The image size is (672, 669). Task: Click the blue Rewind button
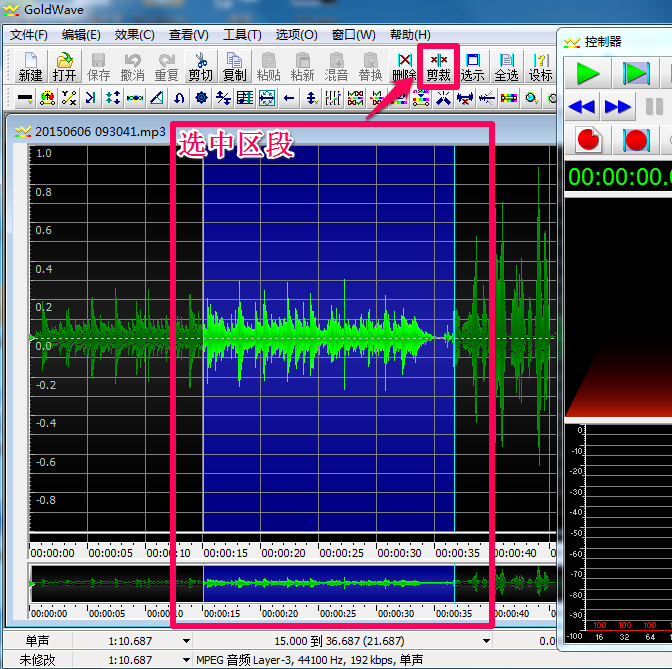[x=582, y=107]
